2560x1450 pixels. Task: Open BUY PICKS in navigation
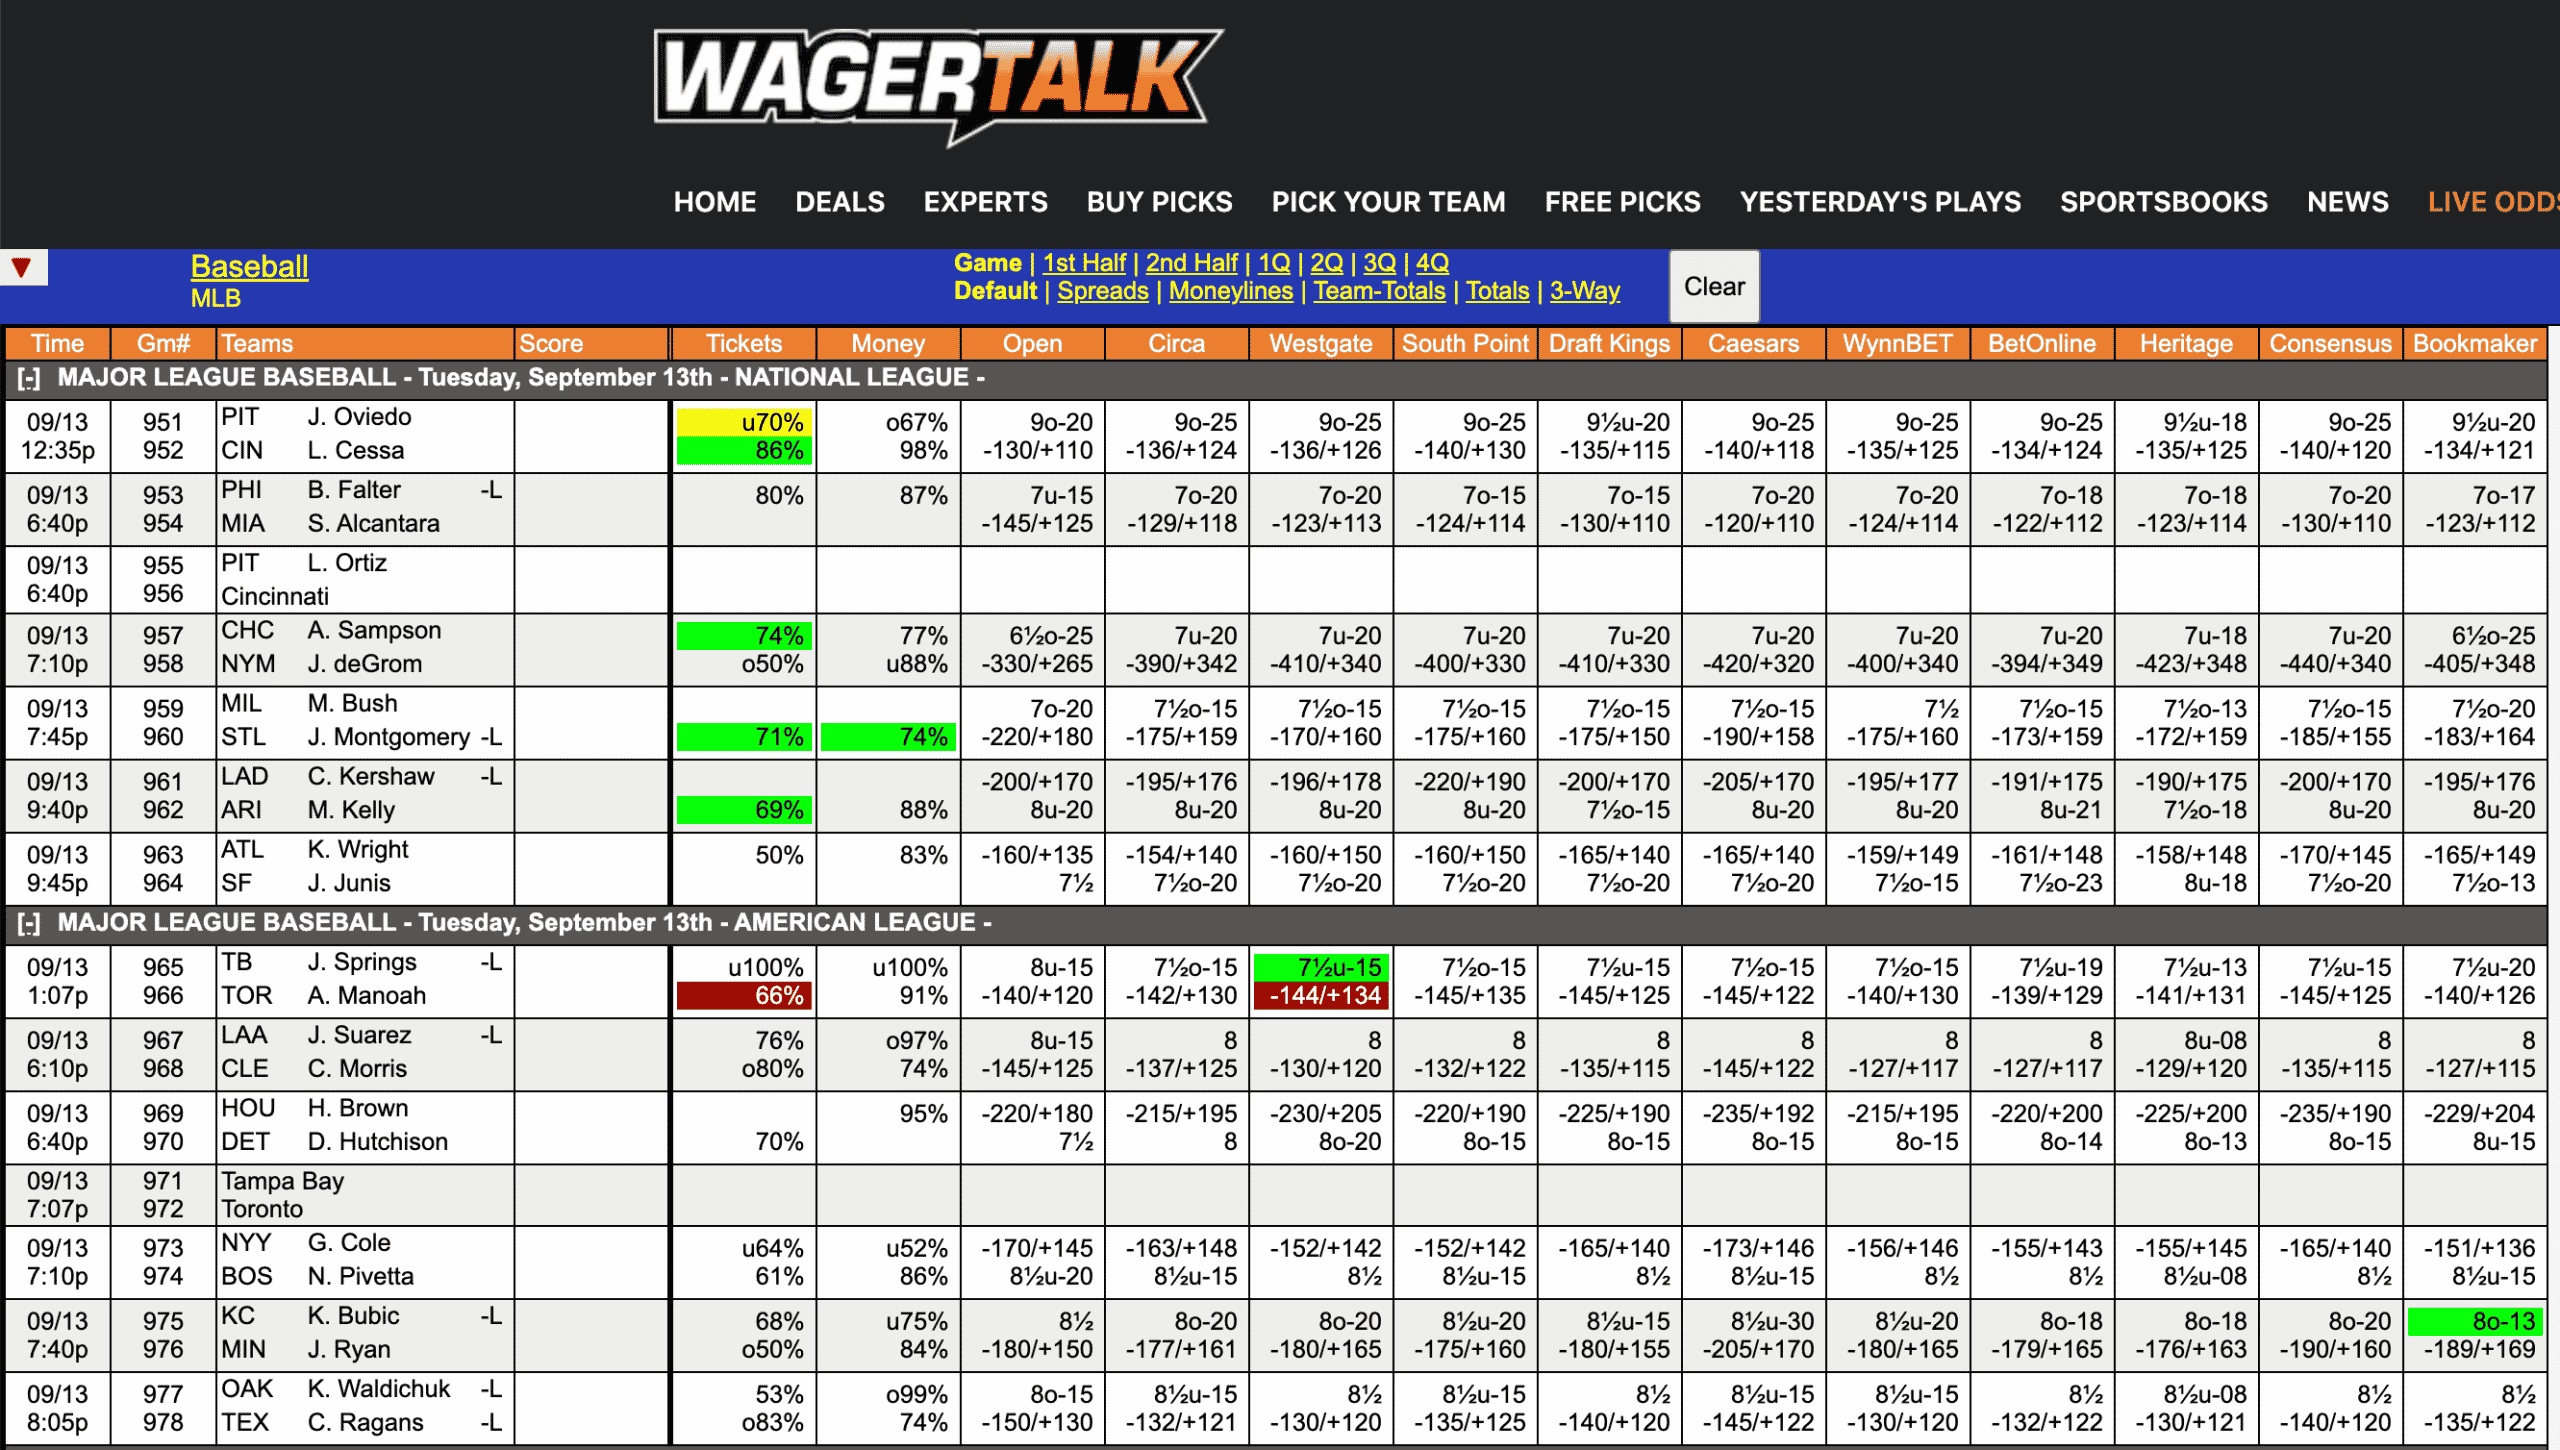point(1159,202)
